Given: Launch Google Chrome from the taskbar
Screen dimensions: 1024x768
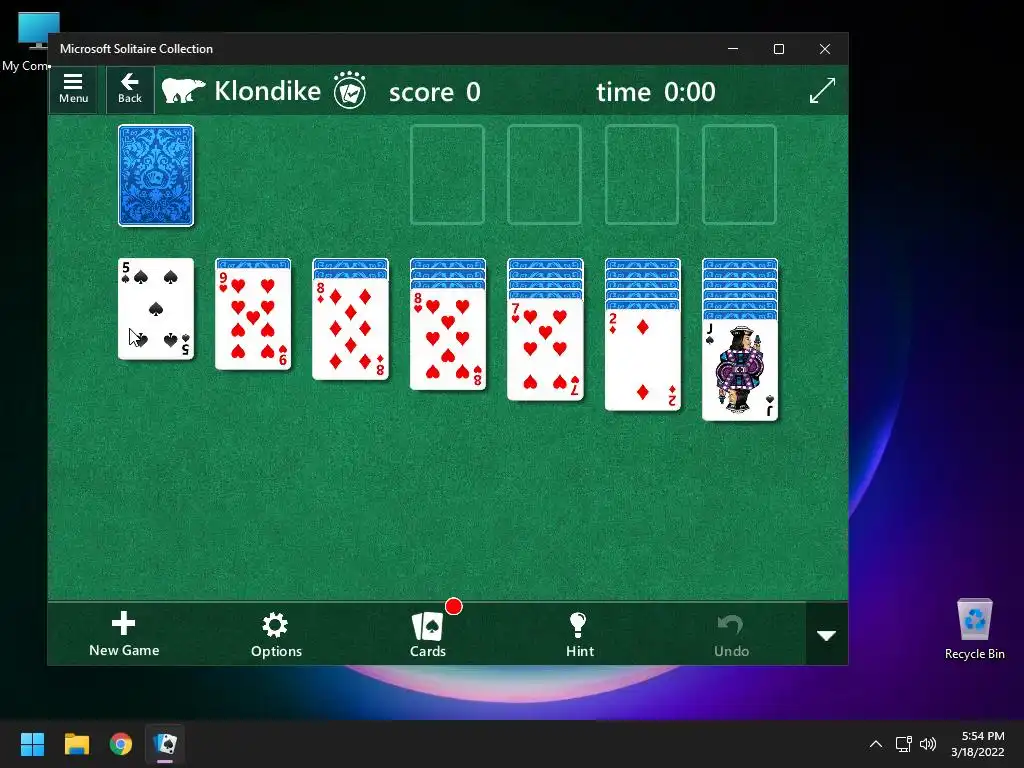Looking at the screenshot, I should 121,744.
